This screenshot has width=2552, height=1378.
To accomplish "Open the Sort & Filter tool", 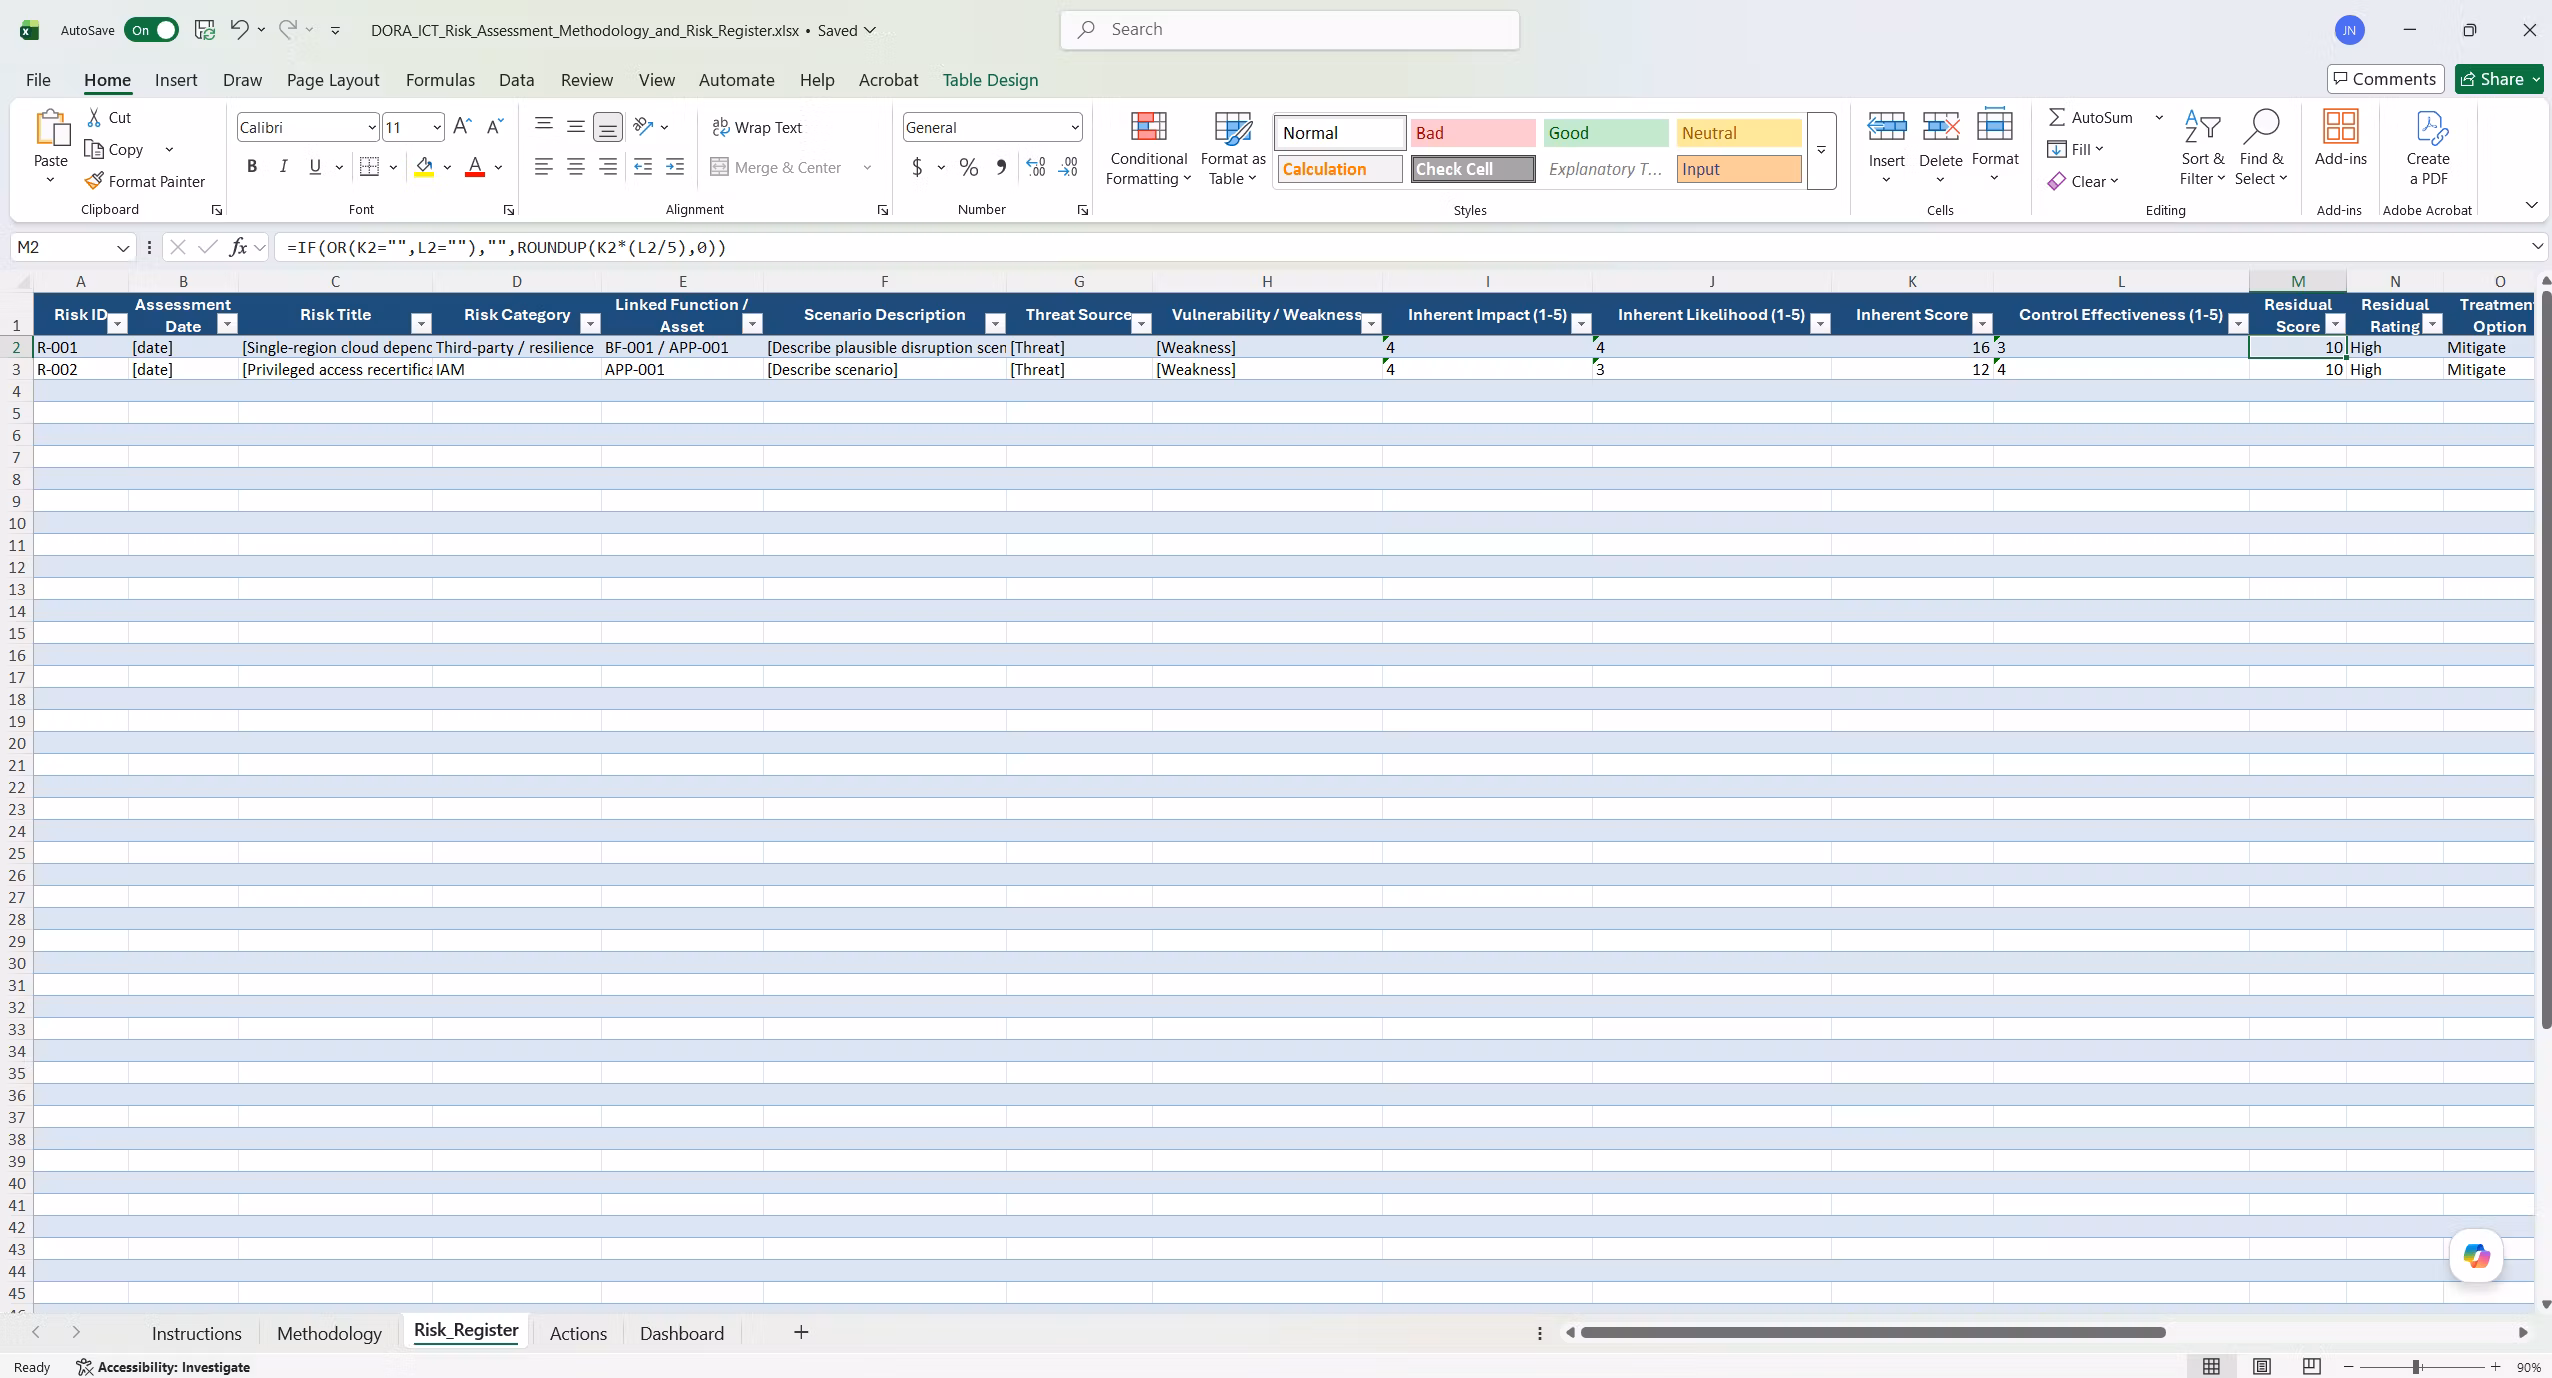I will tap(2202, 149).
